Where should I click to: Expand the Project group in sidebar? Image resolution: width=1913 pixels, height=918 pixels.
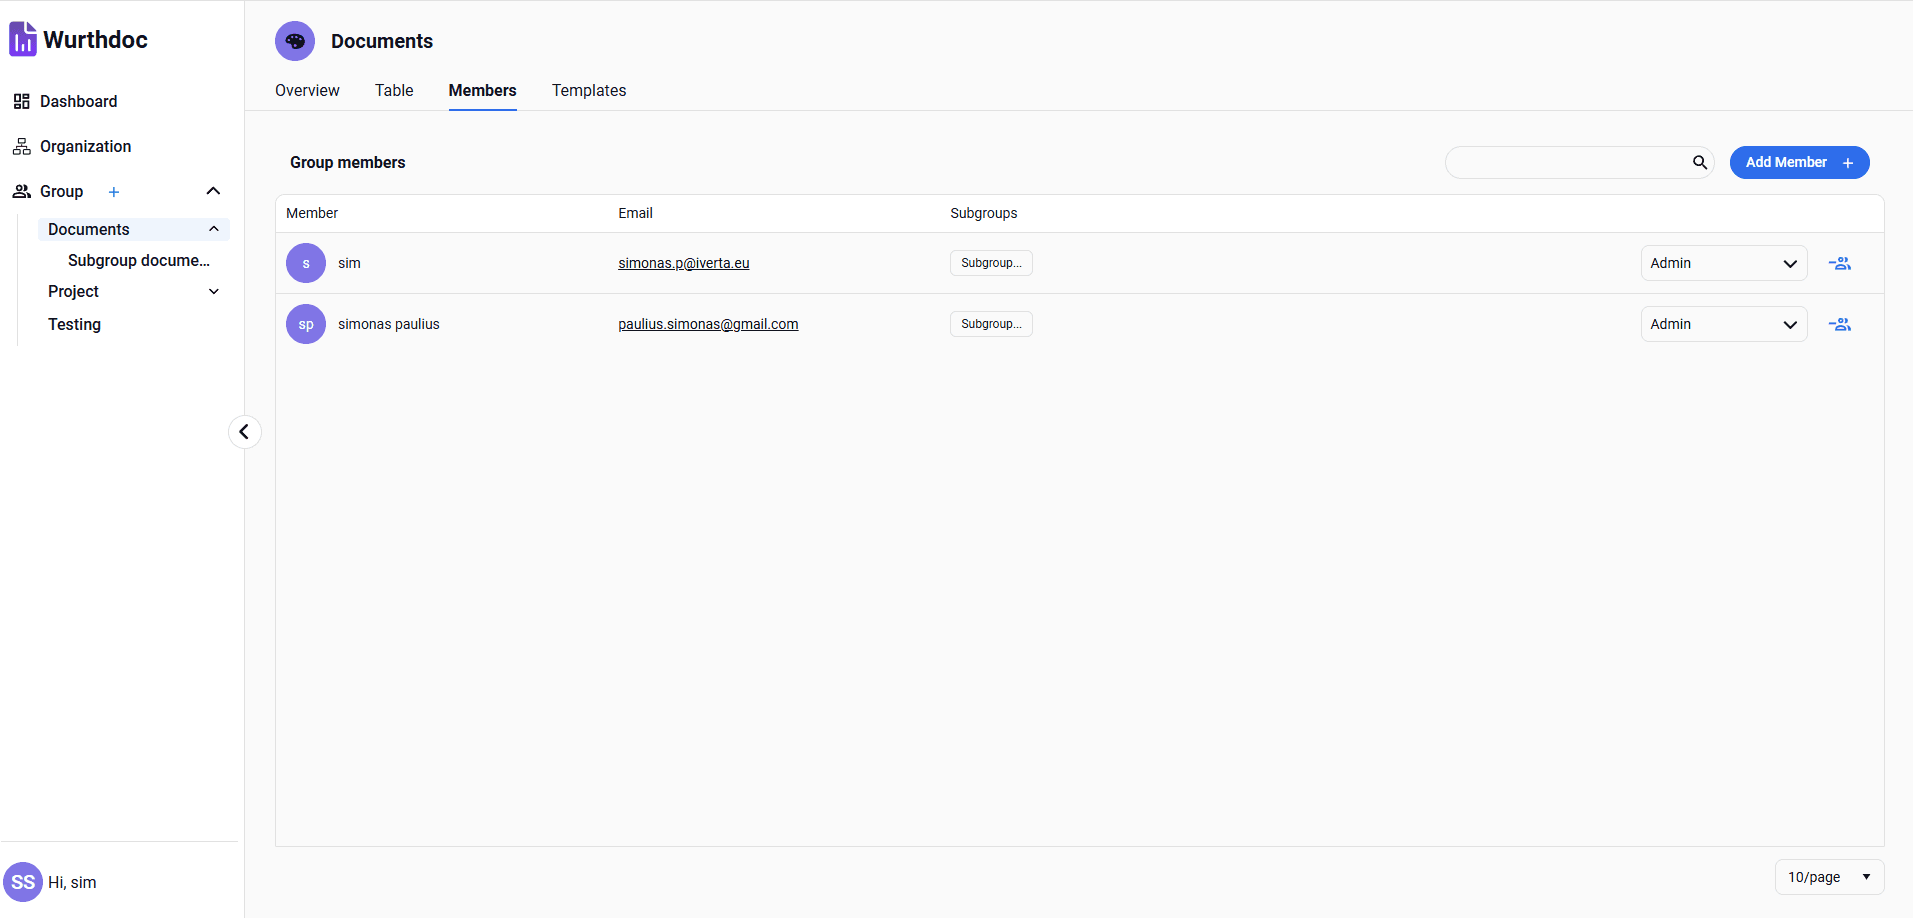click(213, 292)
